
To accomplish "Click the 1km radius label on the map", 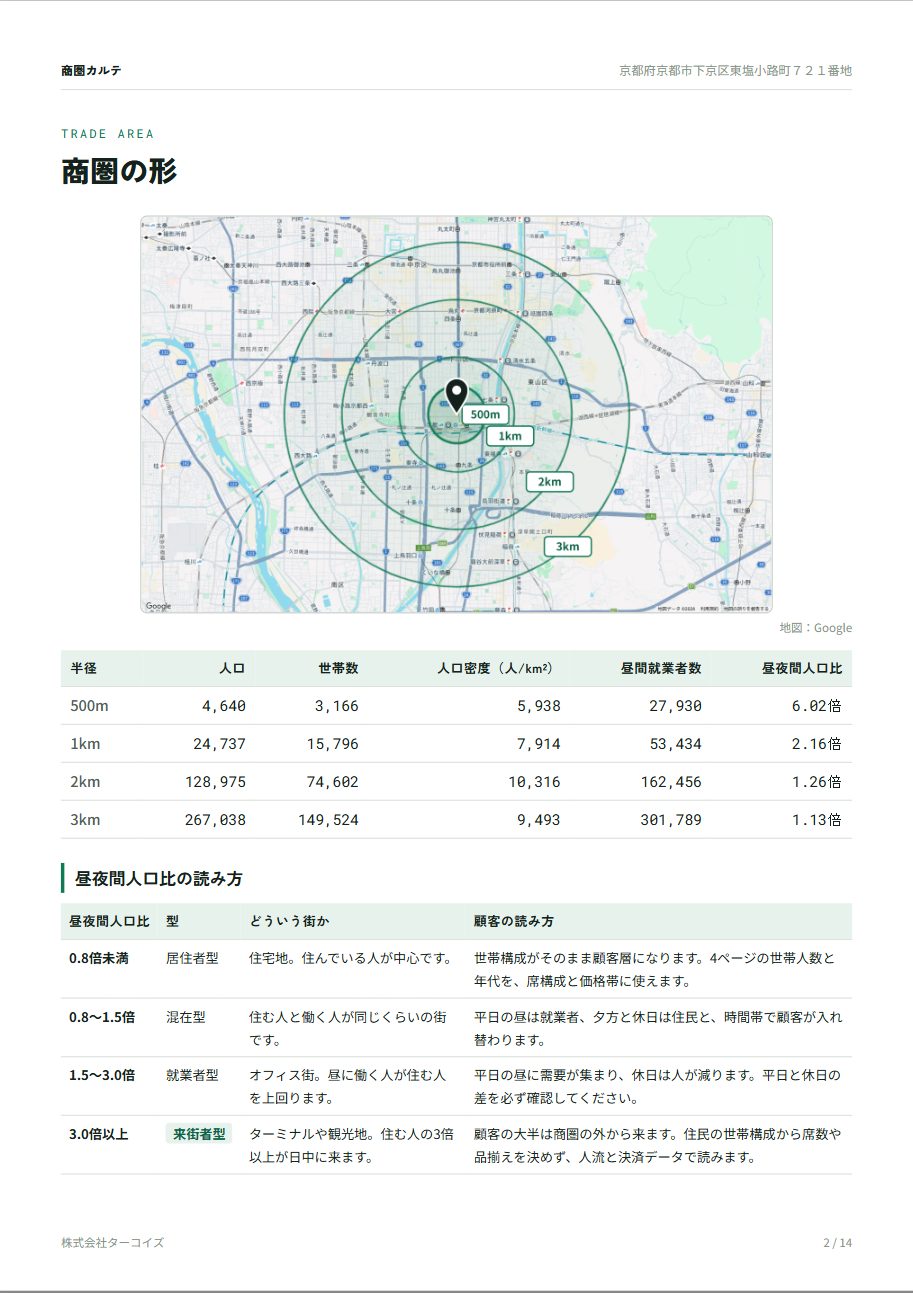I will coord(510,436).
